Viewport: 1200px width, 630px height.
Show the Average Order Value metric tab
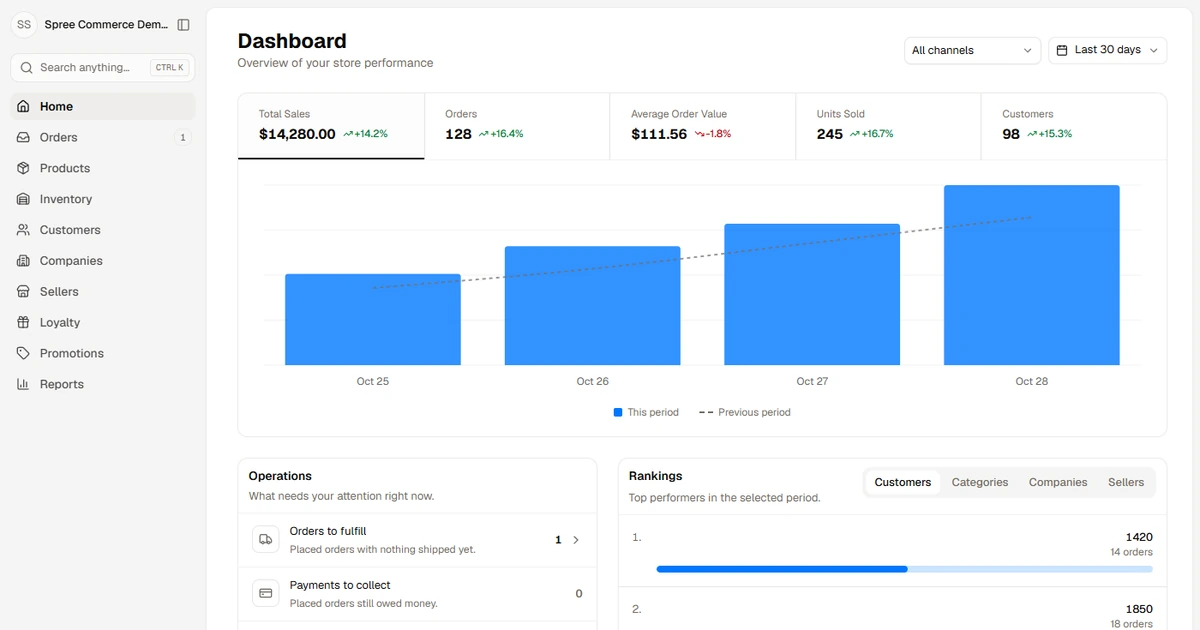coord(703,126)
